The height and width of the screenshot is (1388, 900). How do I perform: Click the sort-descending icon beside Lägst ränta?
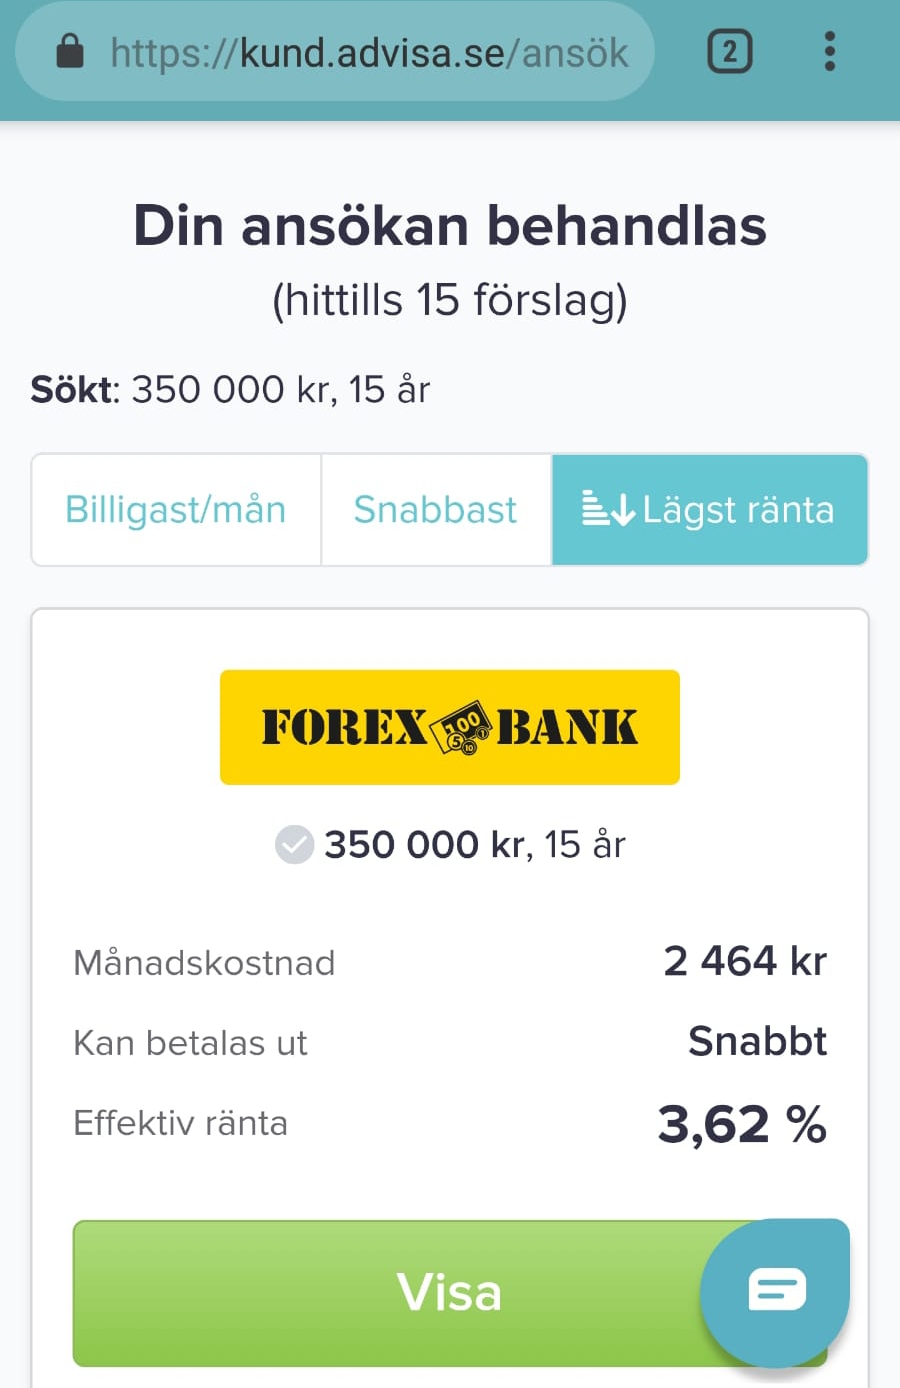608,509
